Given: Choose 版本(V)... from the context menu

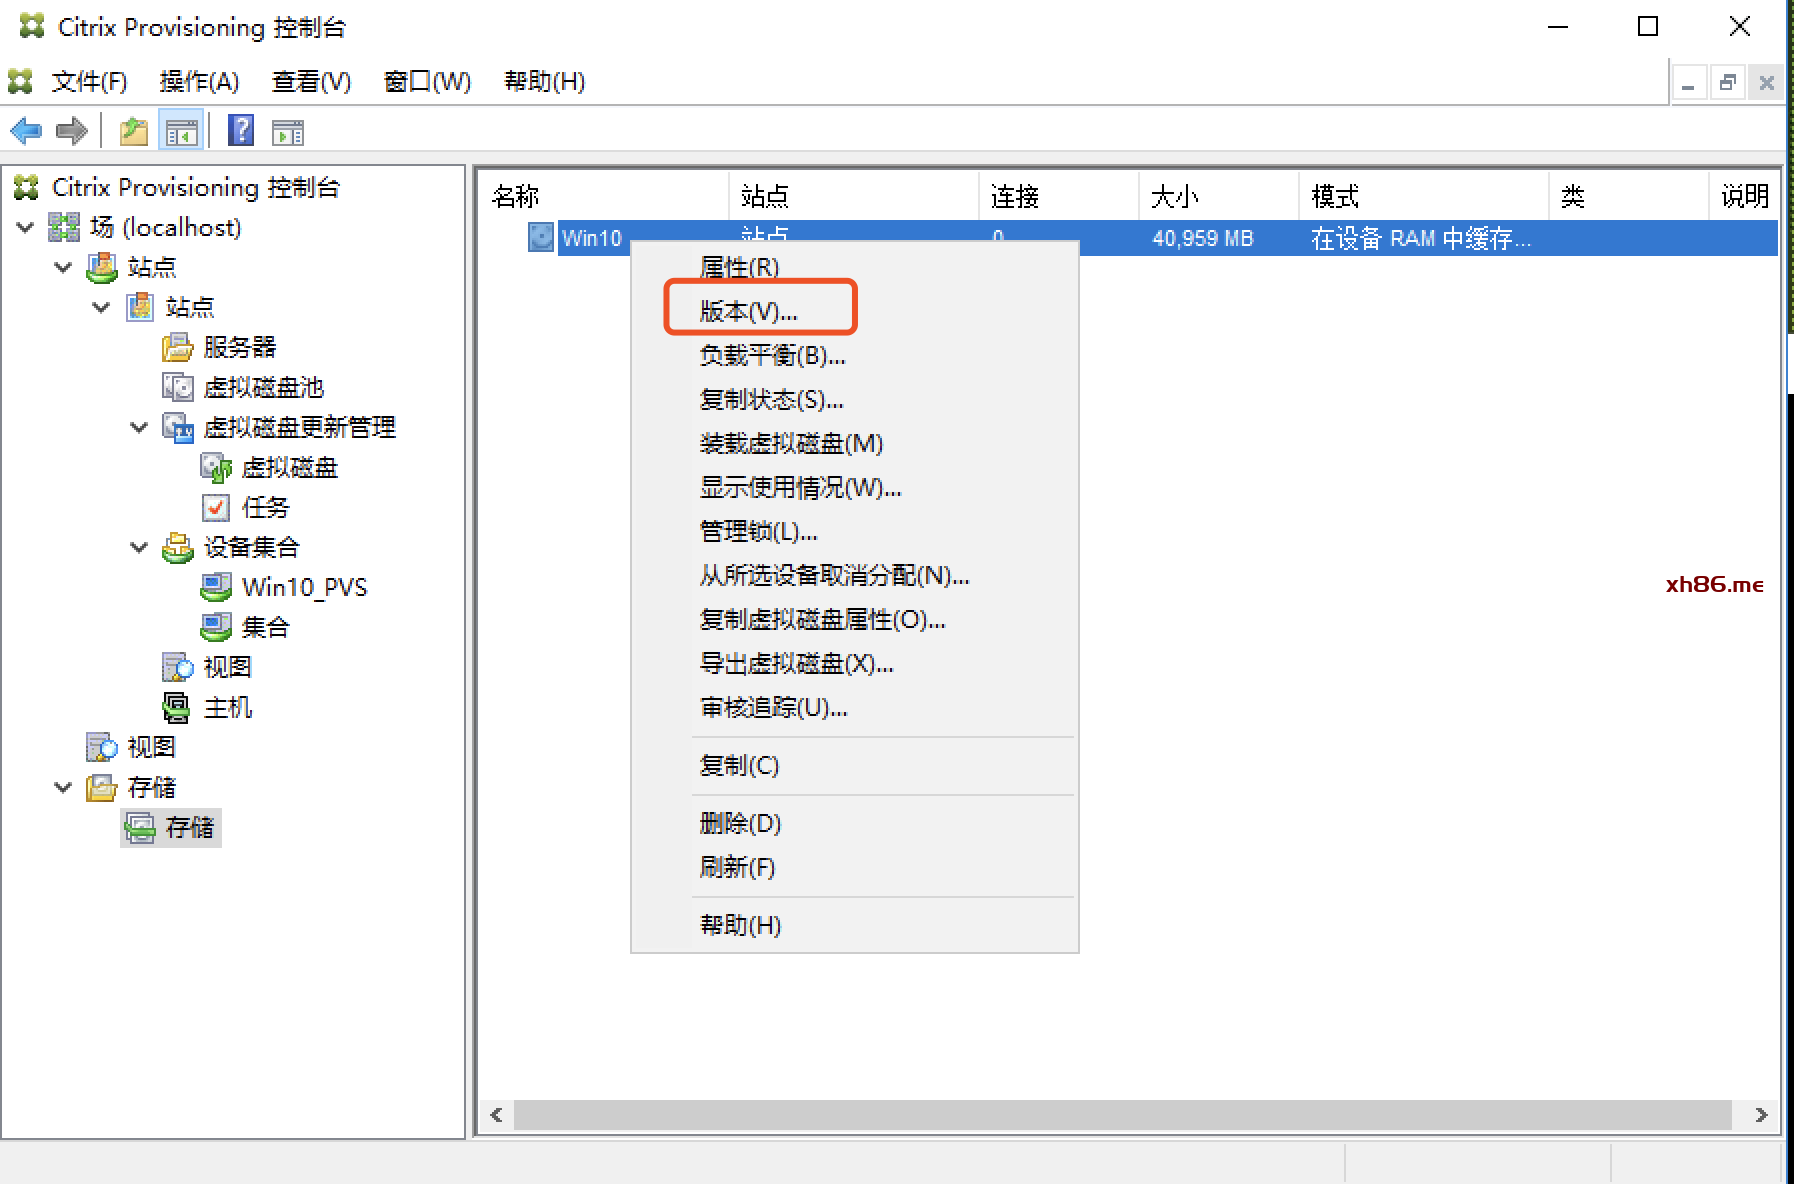Looking at the screenshot, I should point(748,311).
